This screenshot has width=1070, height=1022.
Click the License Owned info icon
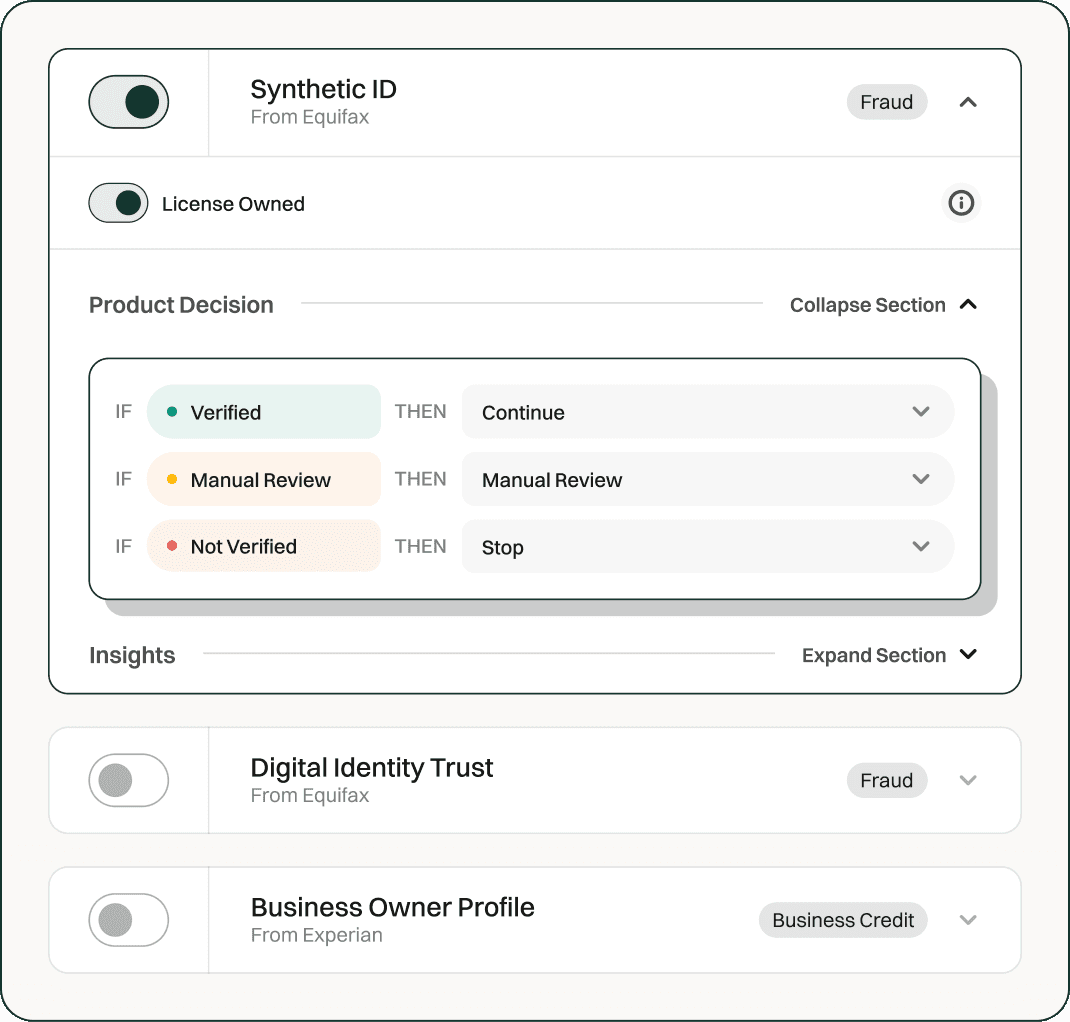(961, 203)
